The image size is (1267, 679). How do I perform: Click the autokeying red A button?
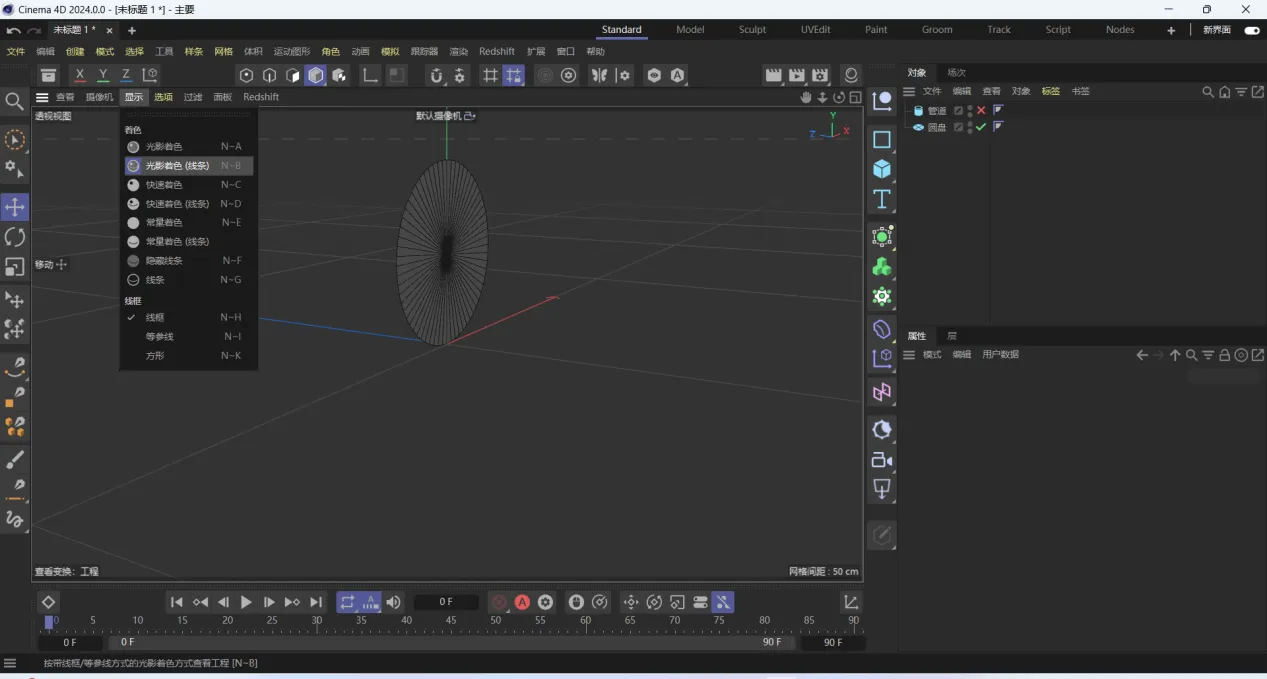tap(522, 602)
